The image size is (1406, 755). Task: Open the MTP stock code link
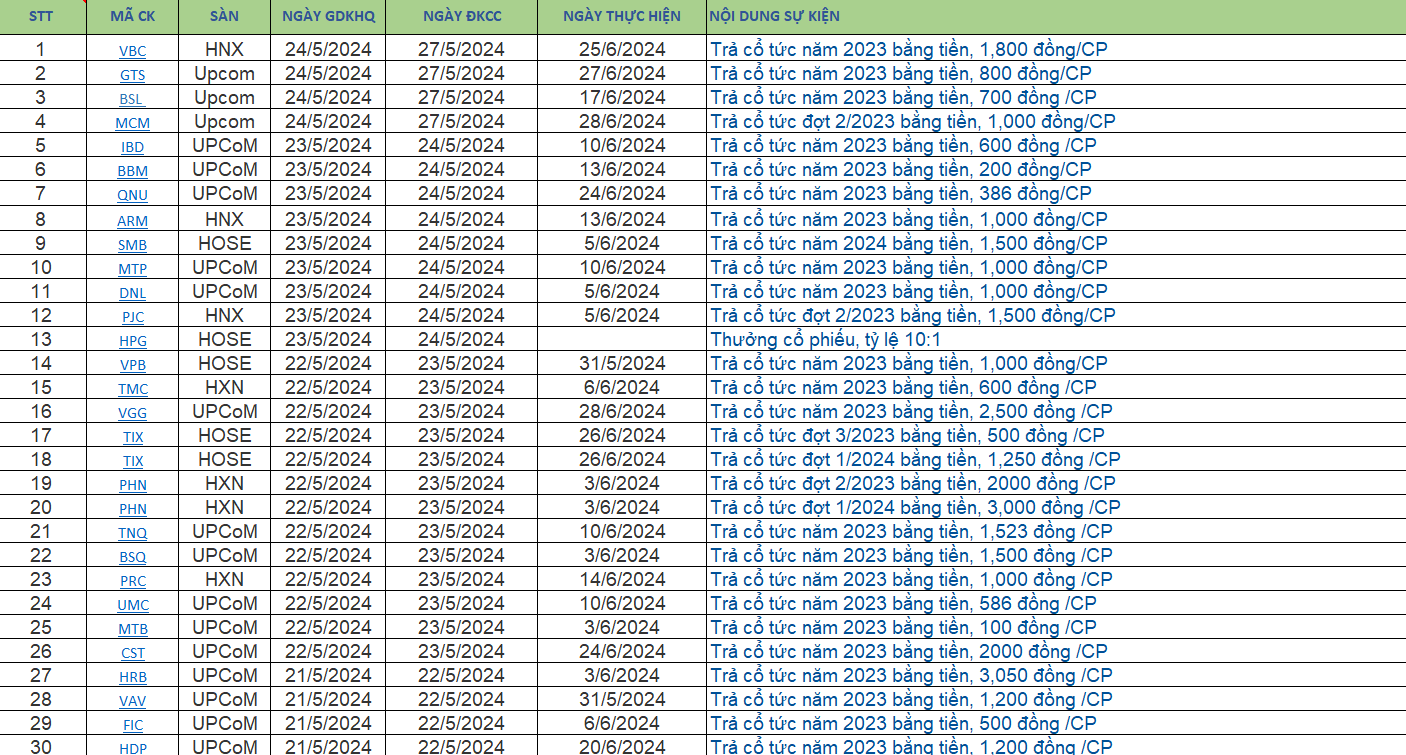click(x=132, y=269)
